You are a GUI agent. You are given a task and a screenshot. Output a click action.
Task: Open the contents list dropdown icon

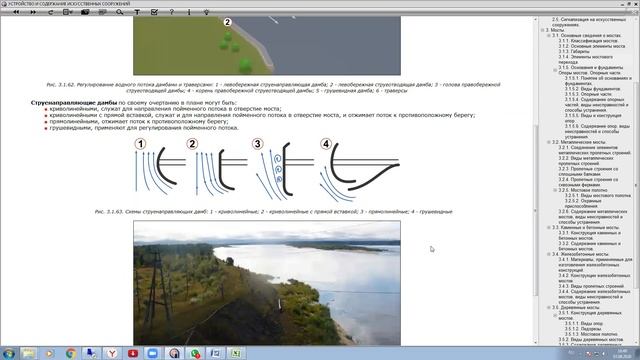68,12
